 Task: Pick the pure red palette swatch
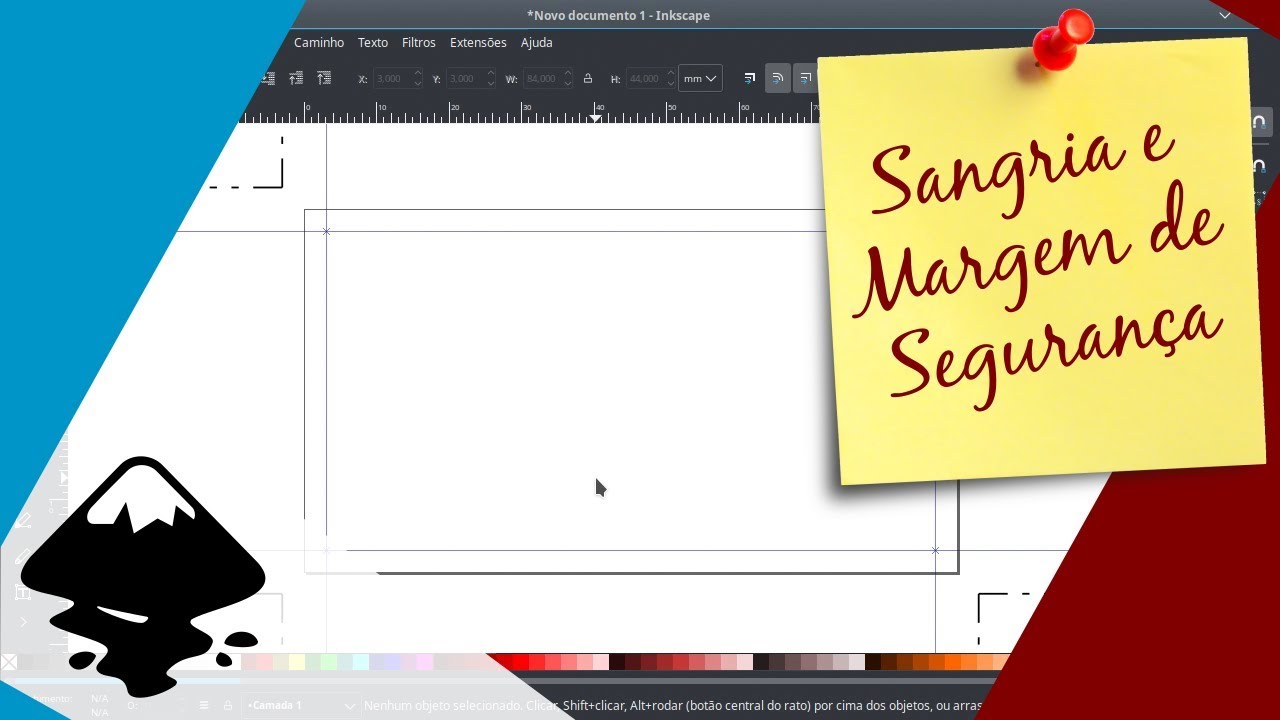click(x=520, y=662)
